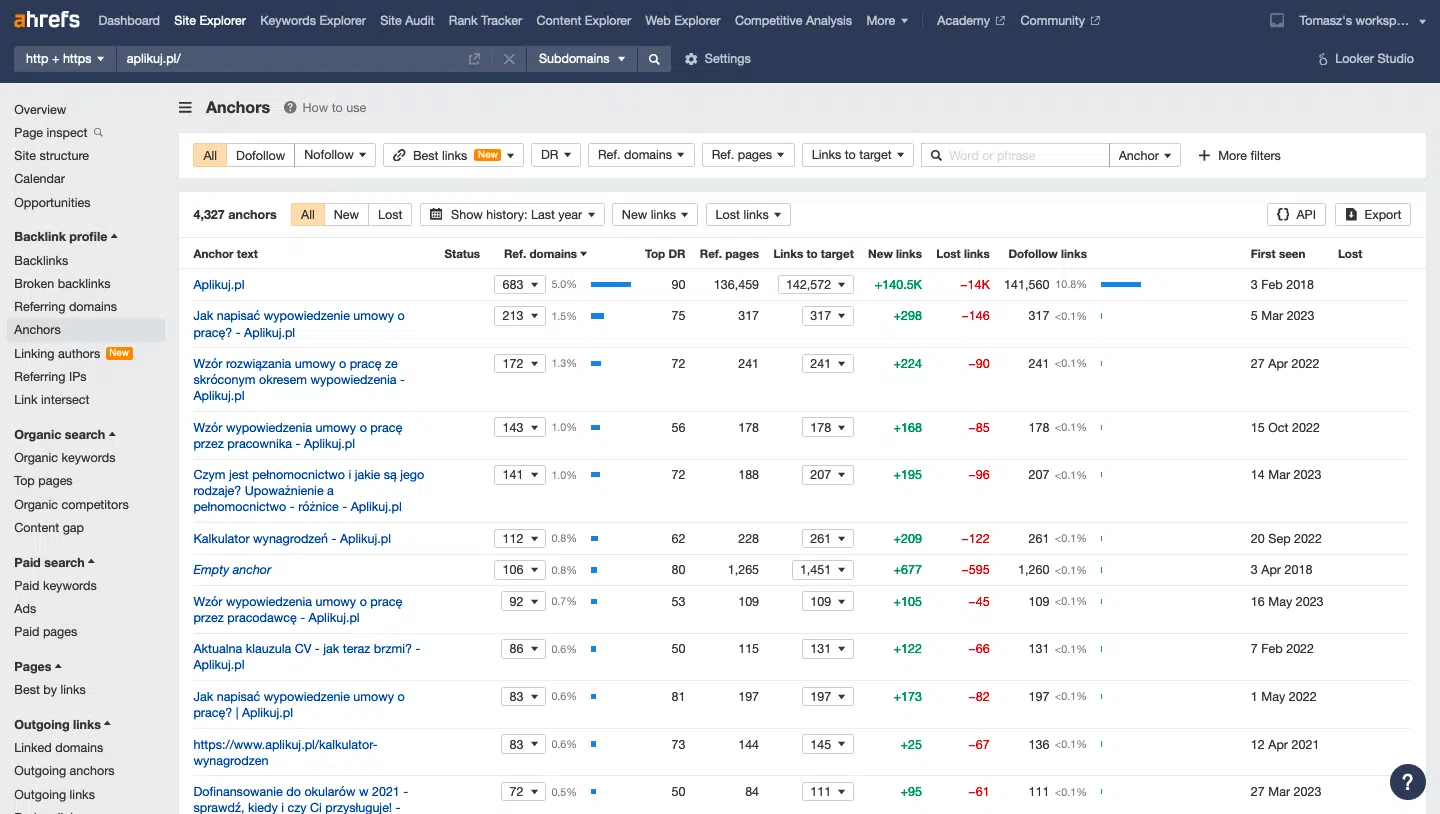Open Content Explorer
1440x814 pixels.
tap(584, 20)
